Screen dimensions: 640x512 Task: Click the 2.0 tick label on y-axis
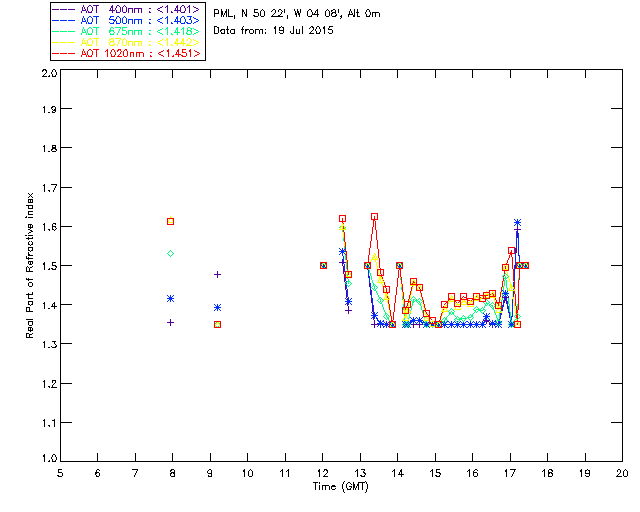coord(49,73)
